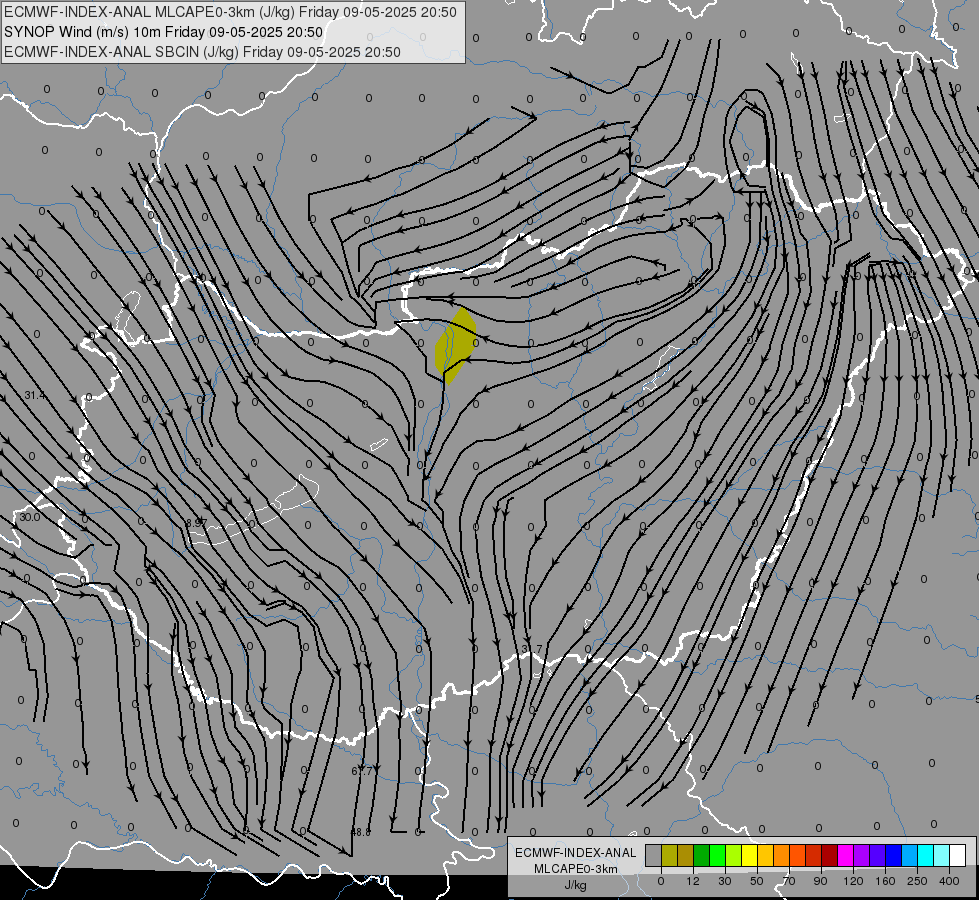The width and height of the screenshot is (979, 900).
Task: Select the white swatch at legend end
Action: 957,856
